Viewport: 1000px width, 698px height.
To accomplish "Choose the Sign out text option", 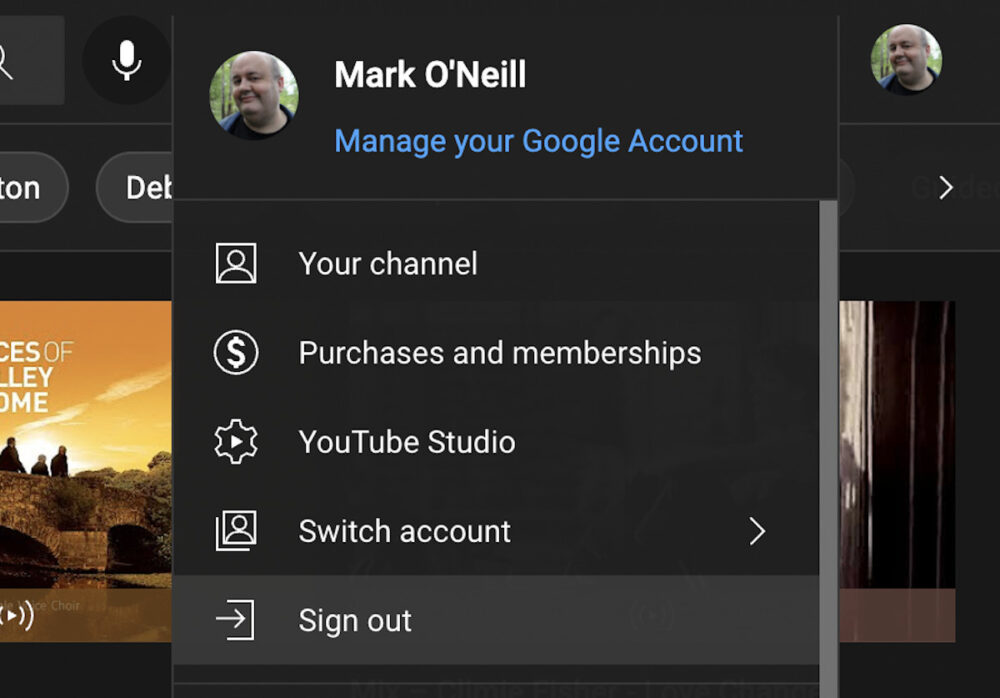I will [355, 620].
